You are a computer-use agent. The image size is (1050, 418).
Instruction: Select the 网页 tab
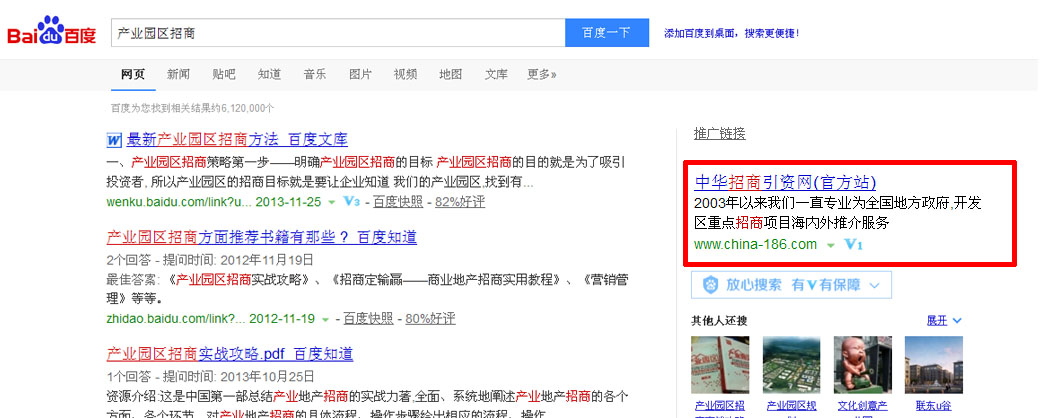(x=133, y=74)
